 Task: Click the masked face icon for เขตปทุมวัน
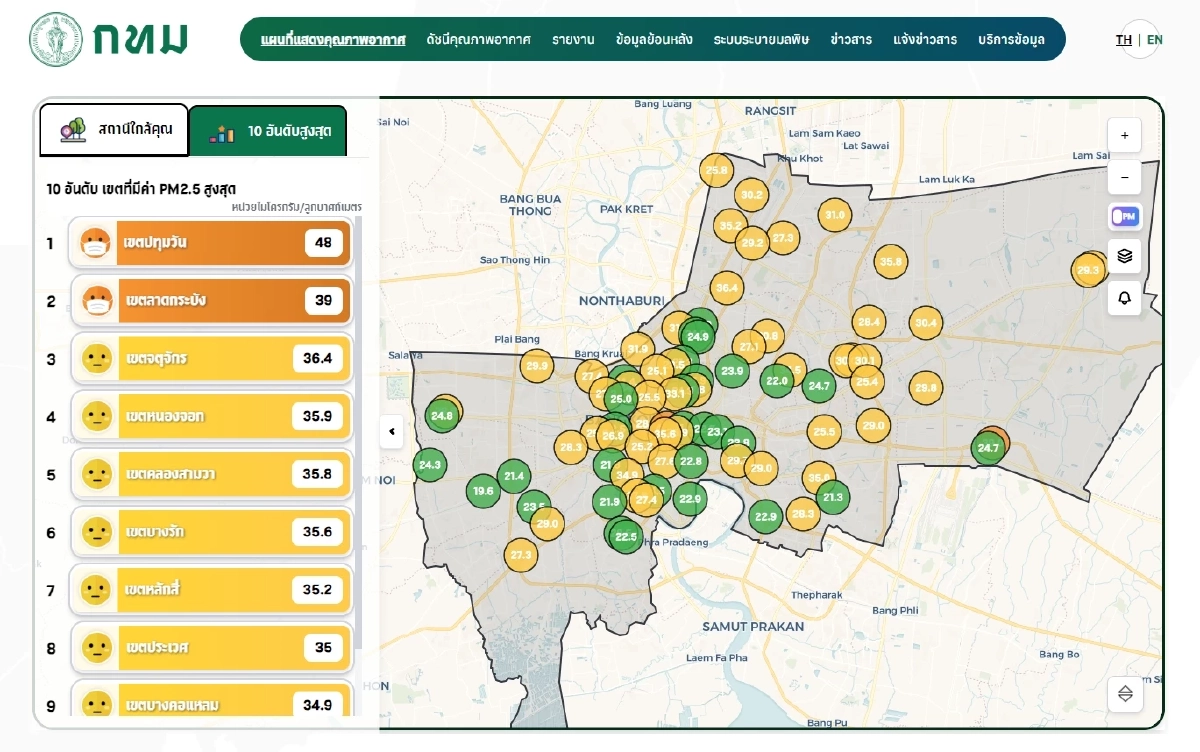click(95, 243)
